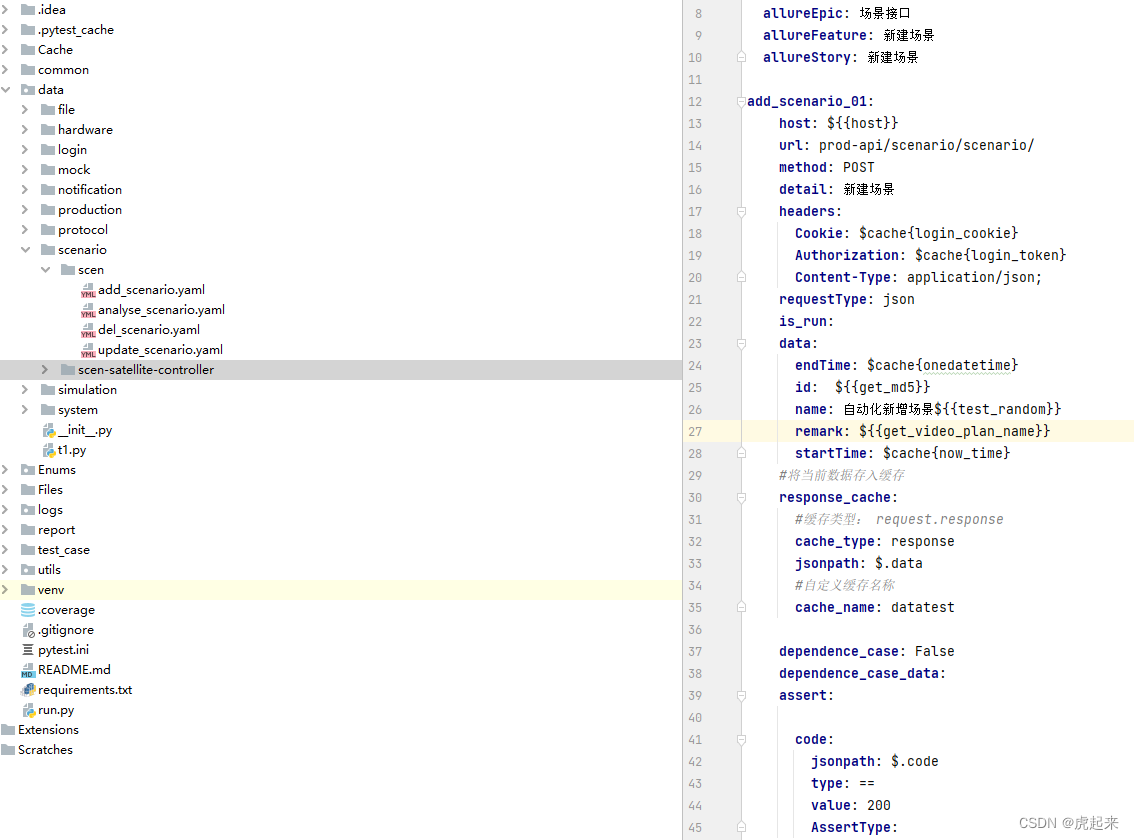Fold the headers block in editor gutter
1134x840 pixels.
click(x=741, y=212)
